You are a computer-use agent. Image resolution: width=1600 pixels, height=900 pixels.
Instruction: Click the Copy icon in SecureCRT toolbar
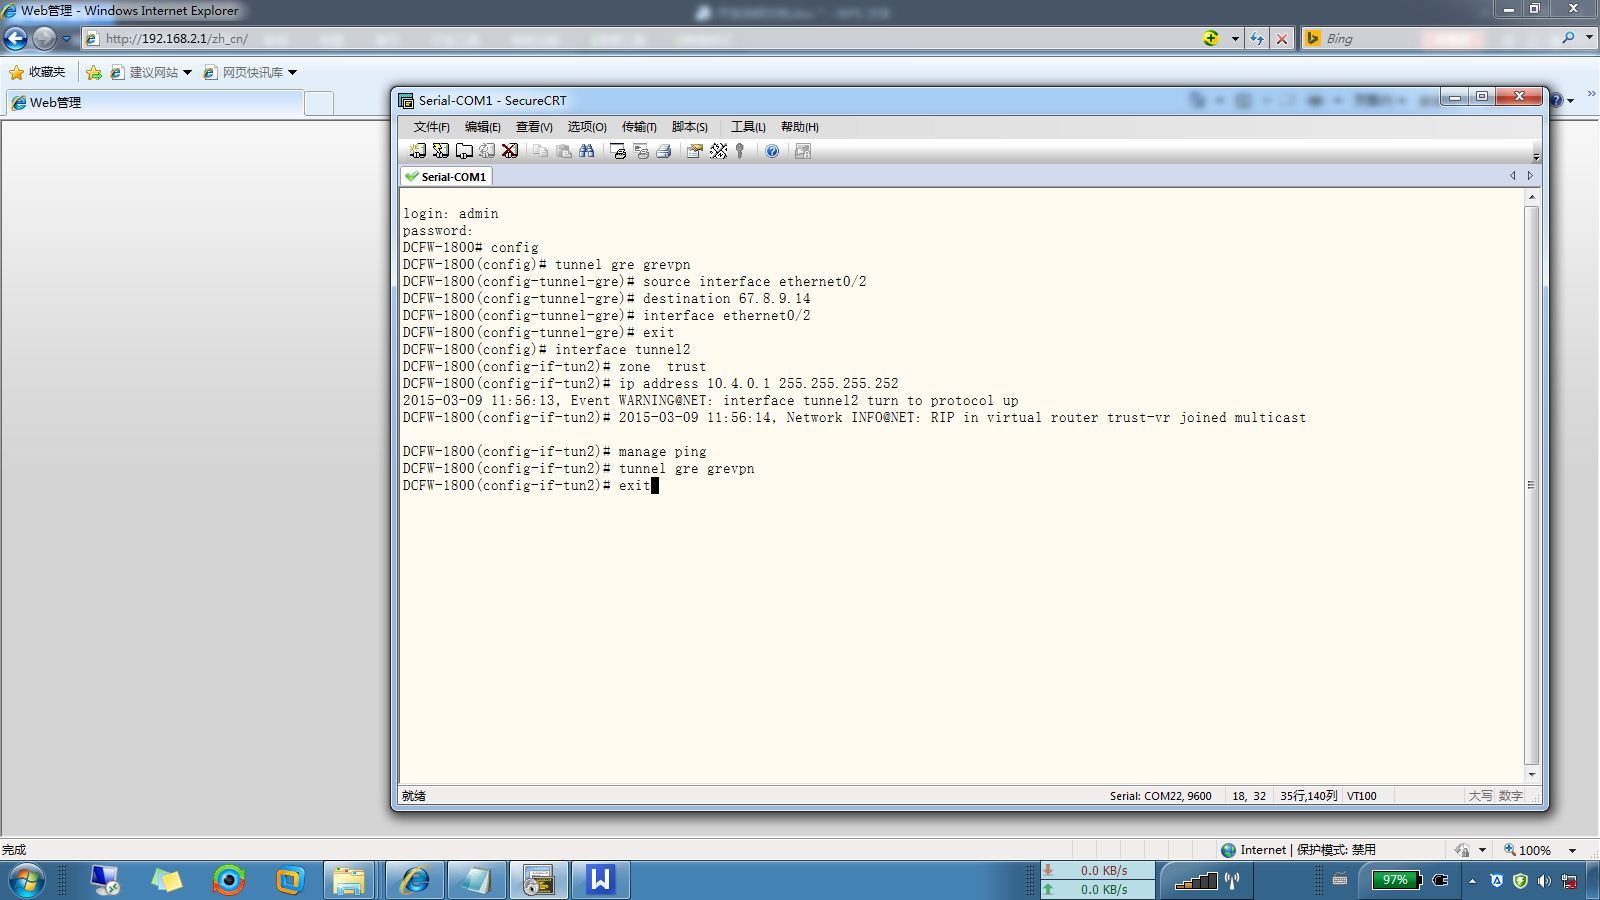tap(540, 151)
